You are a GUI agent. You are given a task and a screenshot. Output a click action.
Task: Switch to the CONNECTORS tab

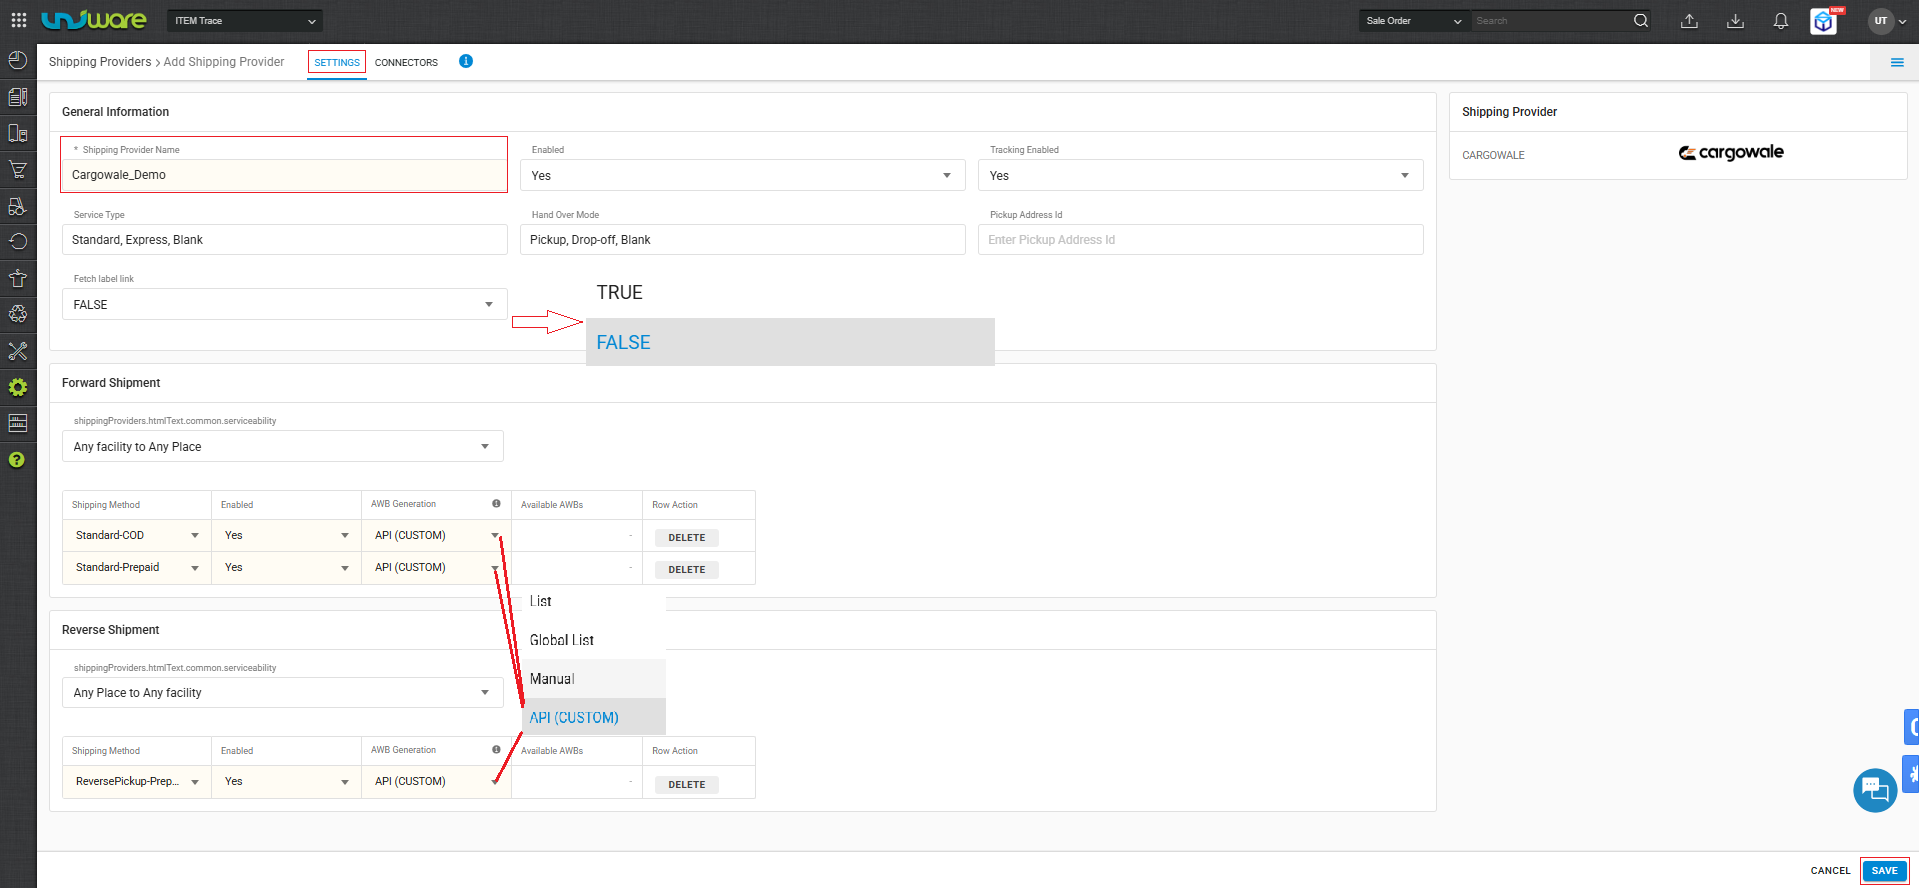coord(406,62)
